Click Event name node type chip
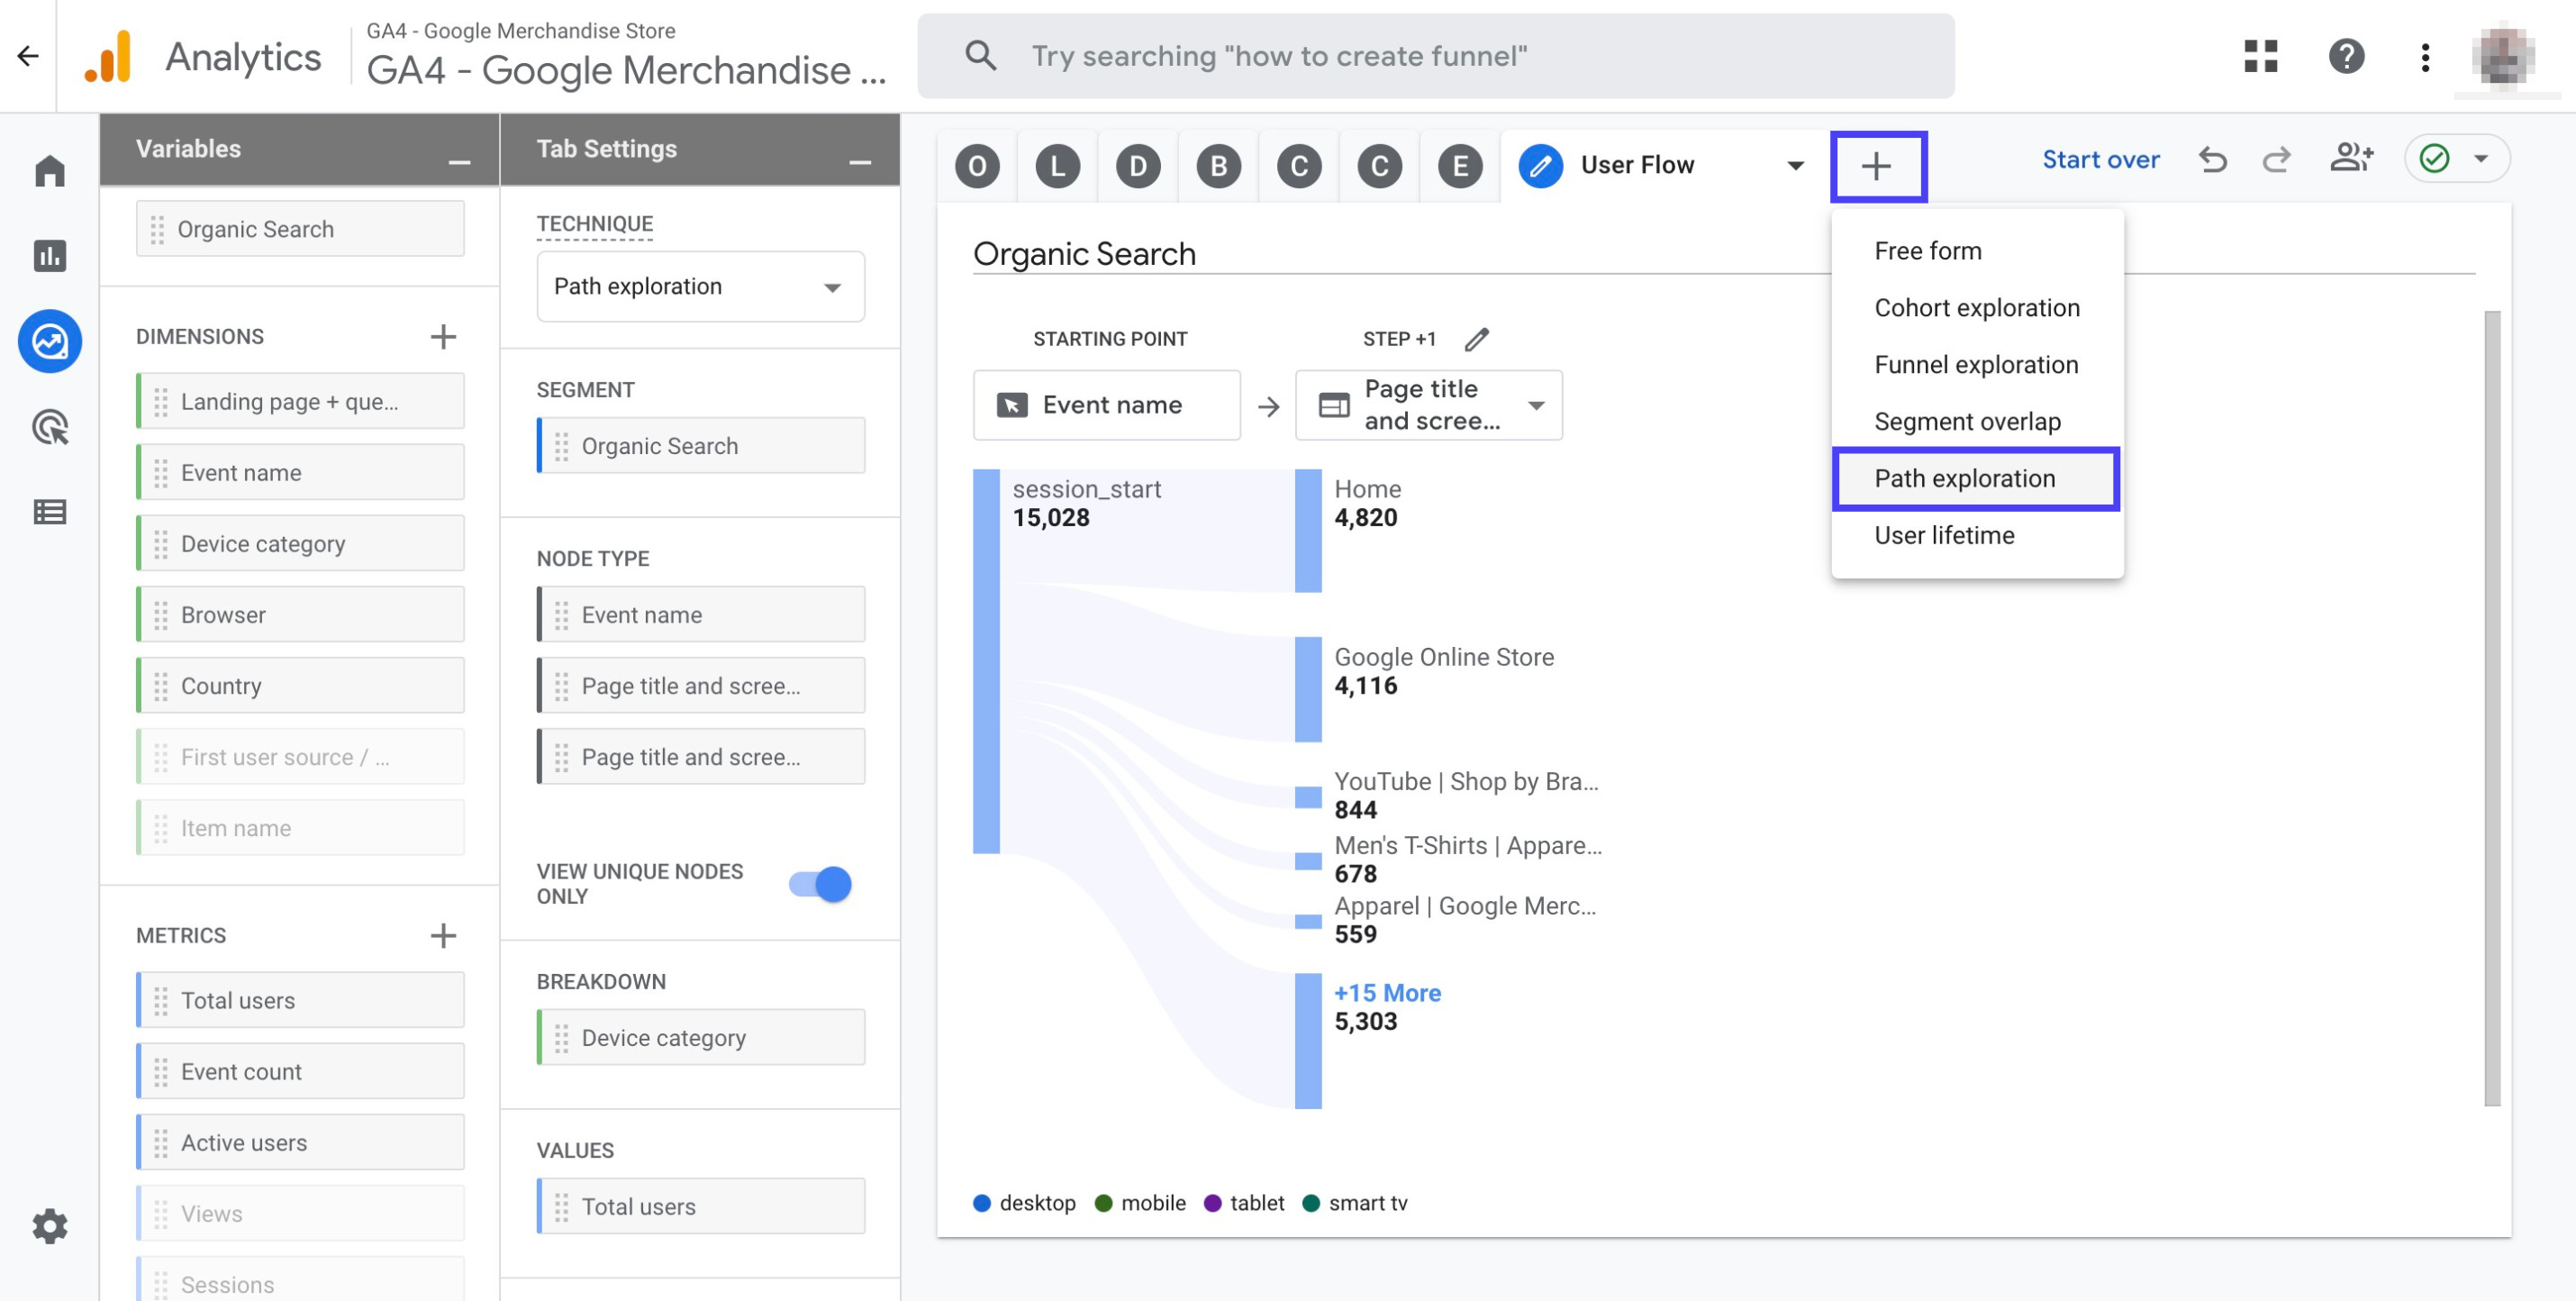Image resolution: width=2576 pixels, height=1301 pixels. tap(701, 614)
